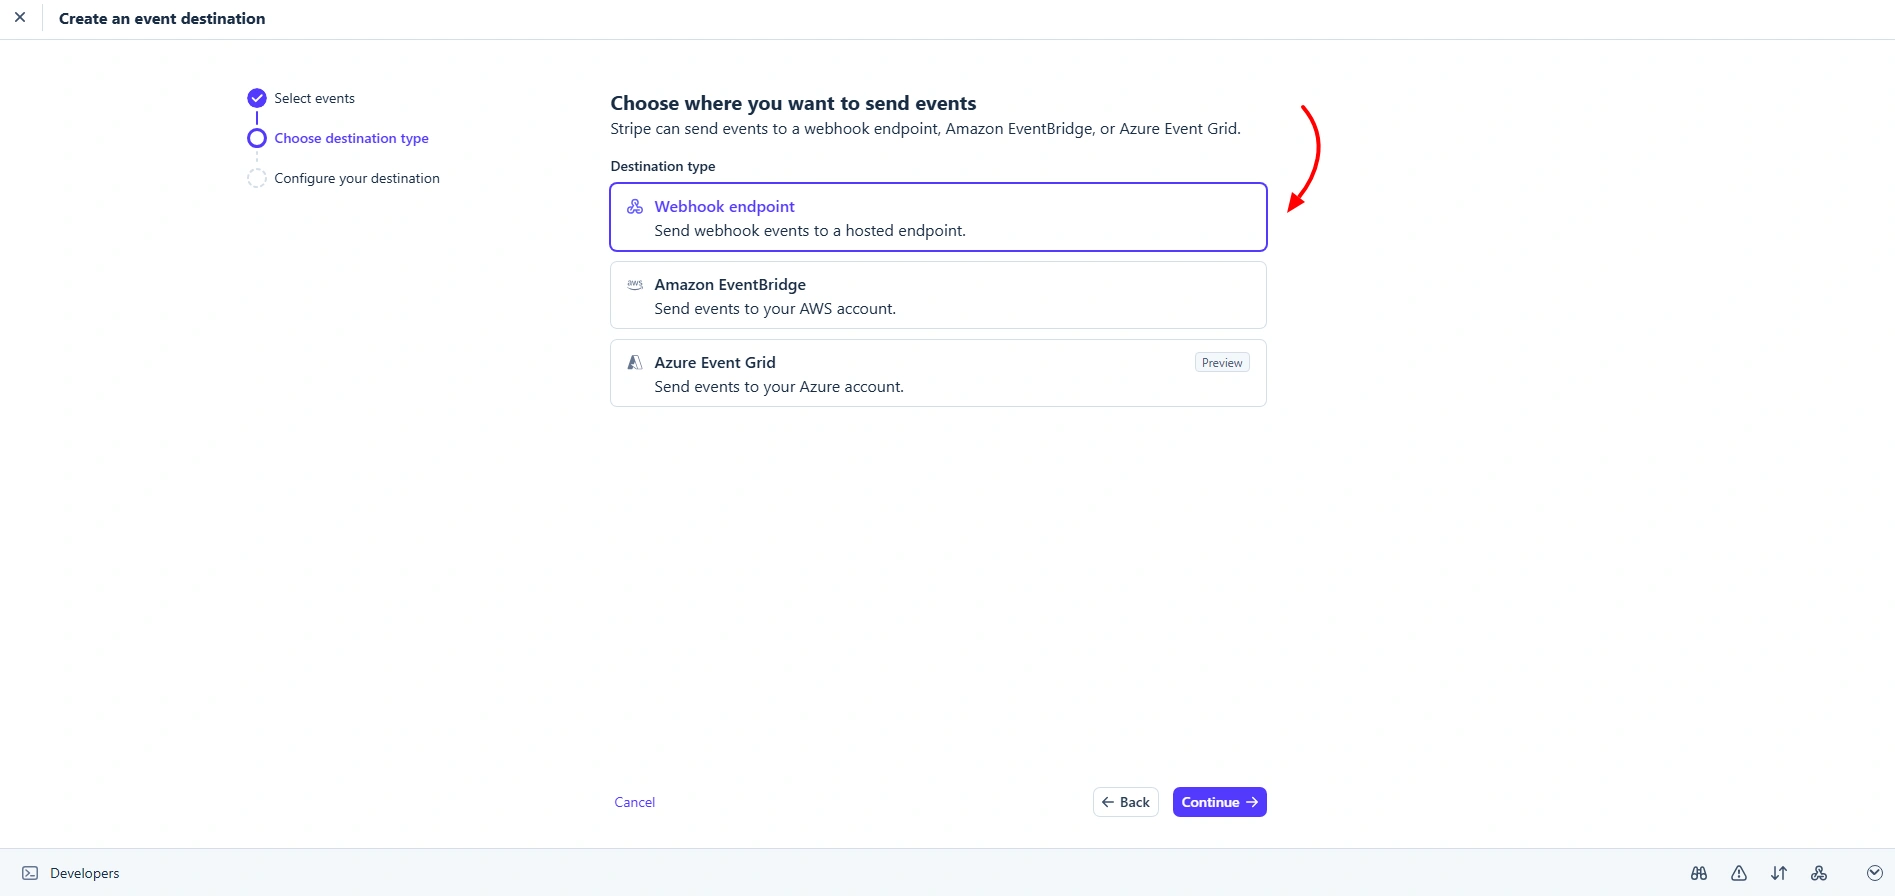Open the errors warning triangle icon
This screenshot has width=1895, height=896.
[x=1739, y=873]
